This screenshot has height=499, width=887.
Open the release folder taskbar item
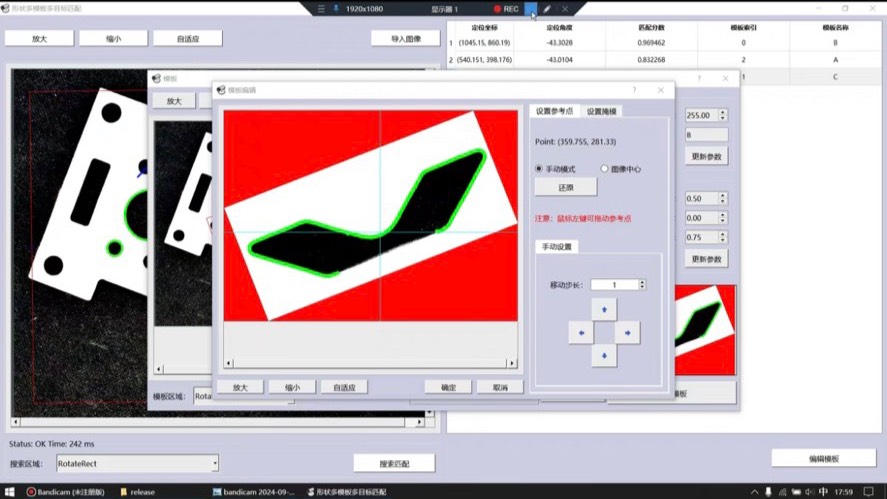[137, 492]
